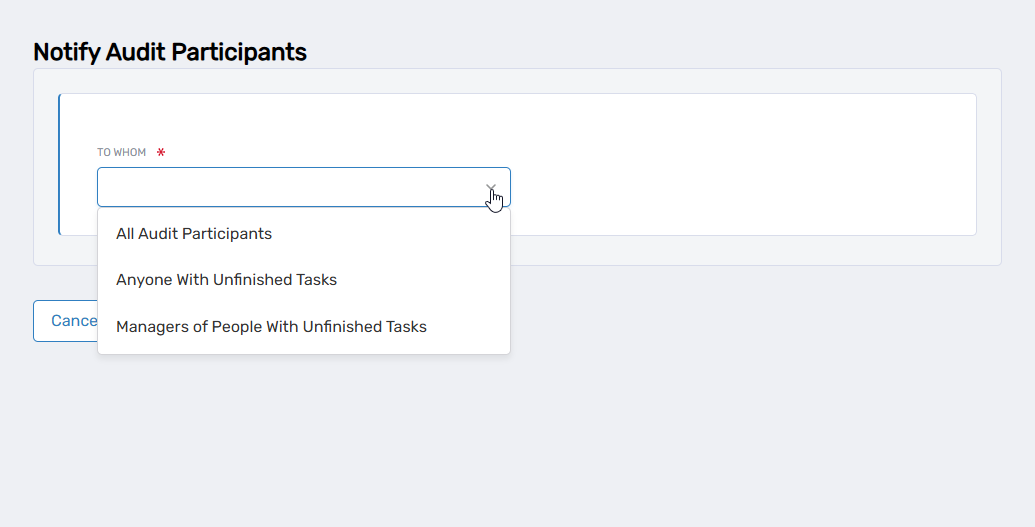Click the left edge of To Whom input
The width and height of the screenshot is (1035, 527).
coord(101,187)
